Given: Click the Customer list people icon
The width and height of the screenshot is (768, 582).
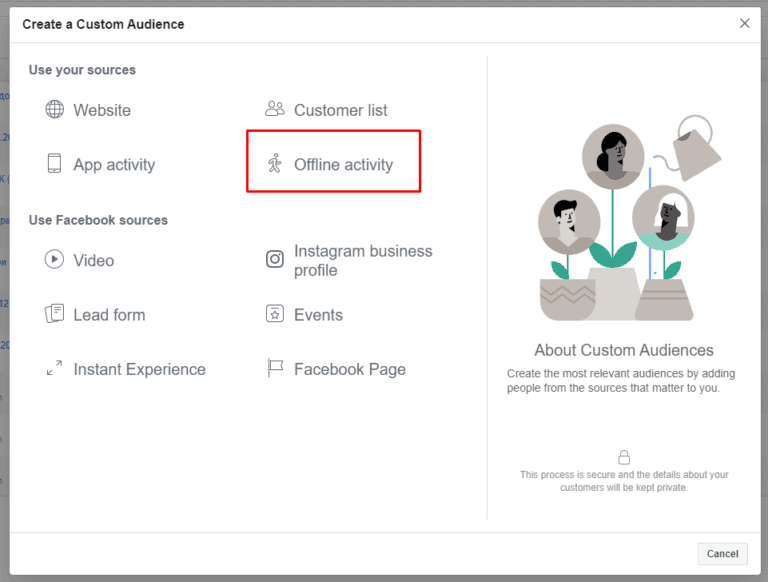Looking at the screenshot, I should pos(275,109).
